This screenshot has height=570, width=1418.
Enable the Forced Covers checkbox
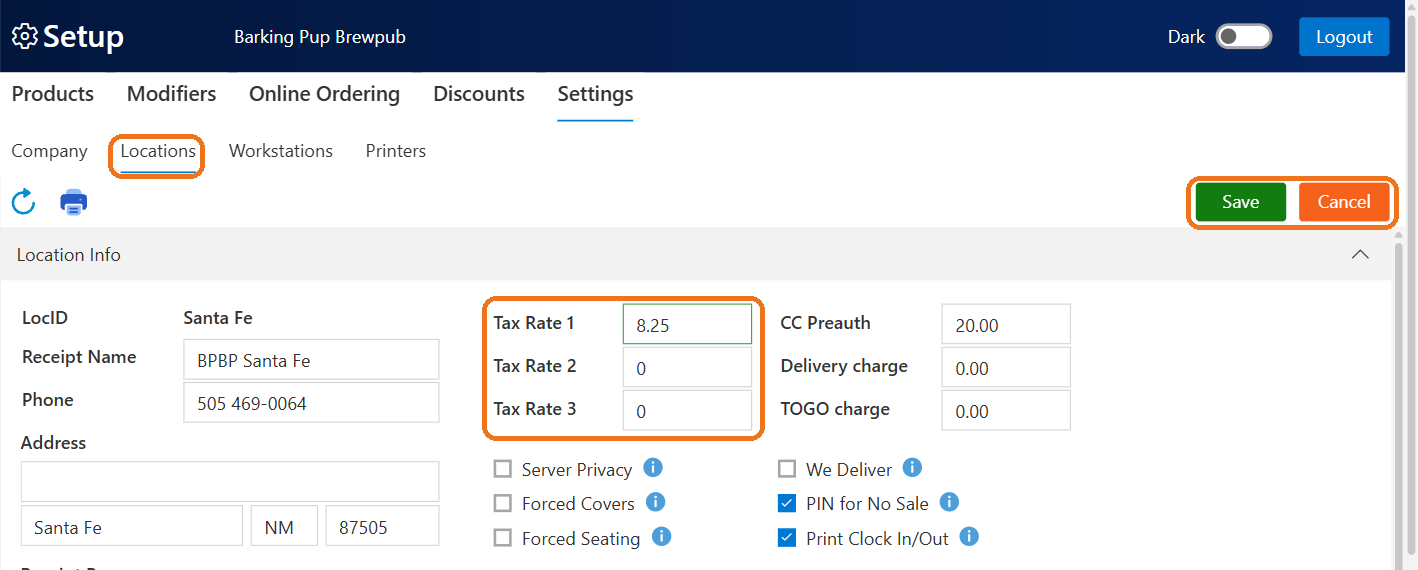(503, 503)
